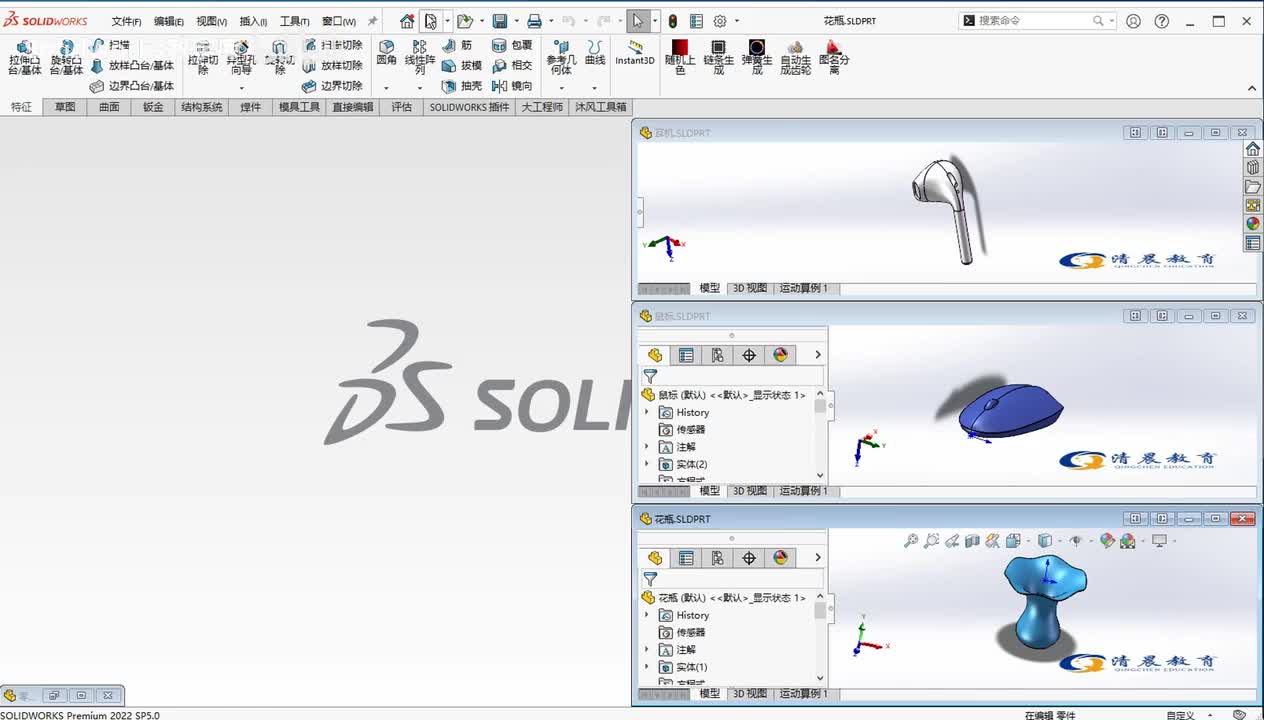
Task: Switch to the SOLIDWORKS 插件 ribbon tab
Action: pyautogui.click(x=469, y=107)
